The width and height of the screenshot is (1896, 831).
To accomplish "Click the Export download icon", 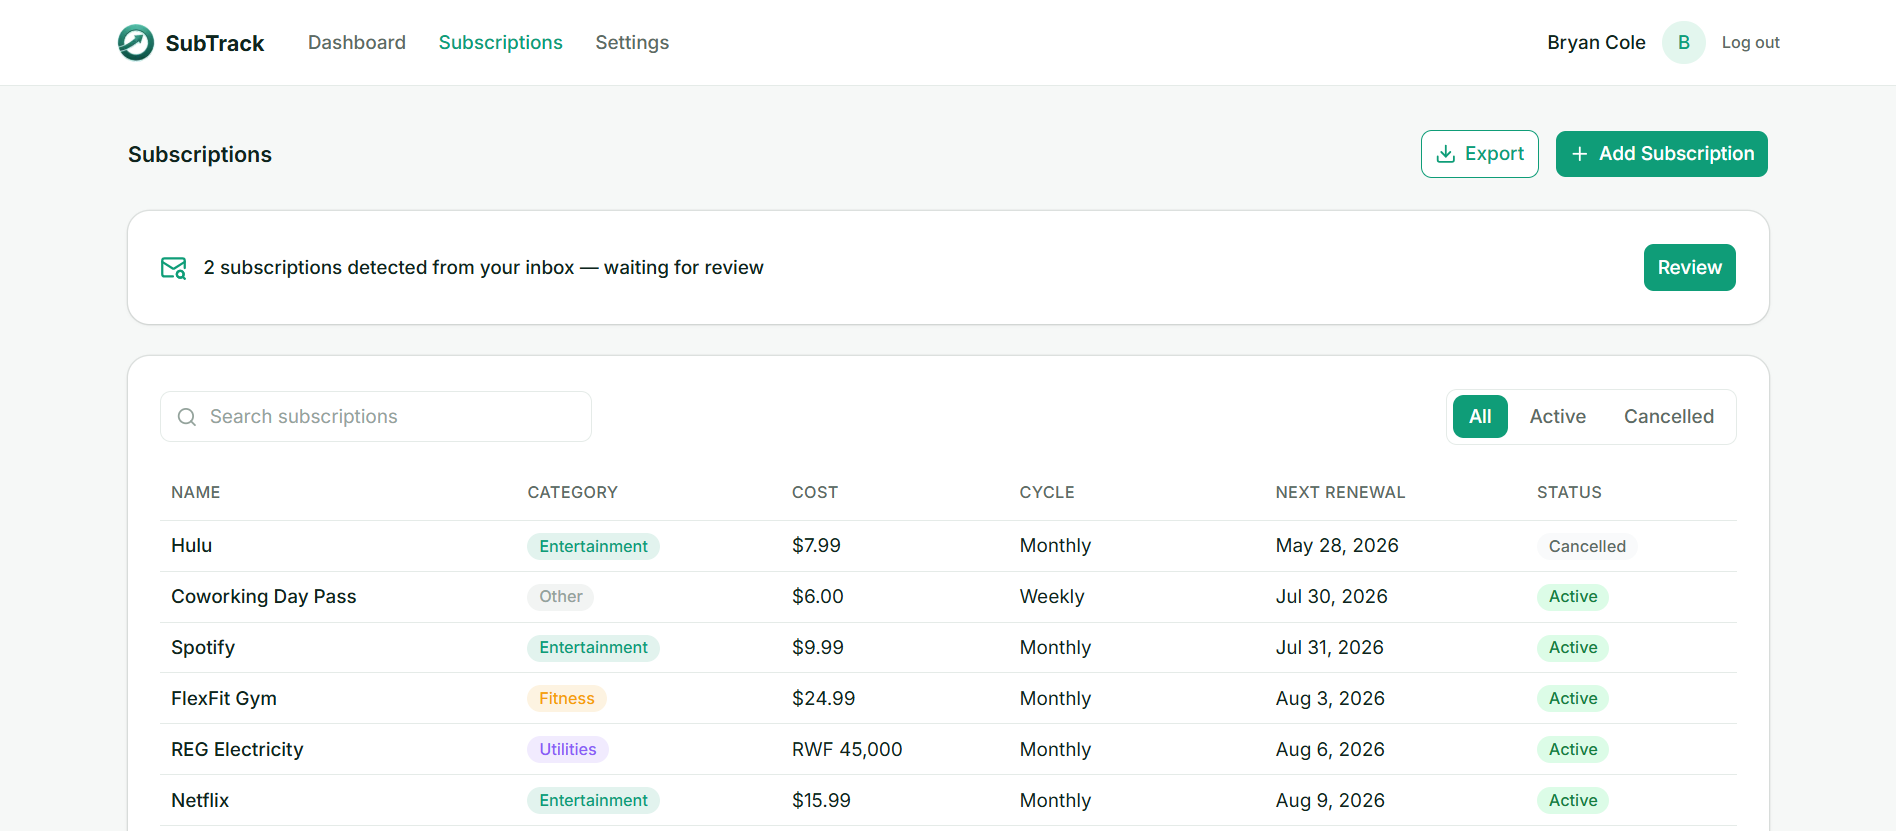I will pyautogui.click(x=1446, y=154).
